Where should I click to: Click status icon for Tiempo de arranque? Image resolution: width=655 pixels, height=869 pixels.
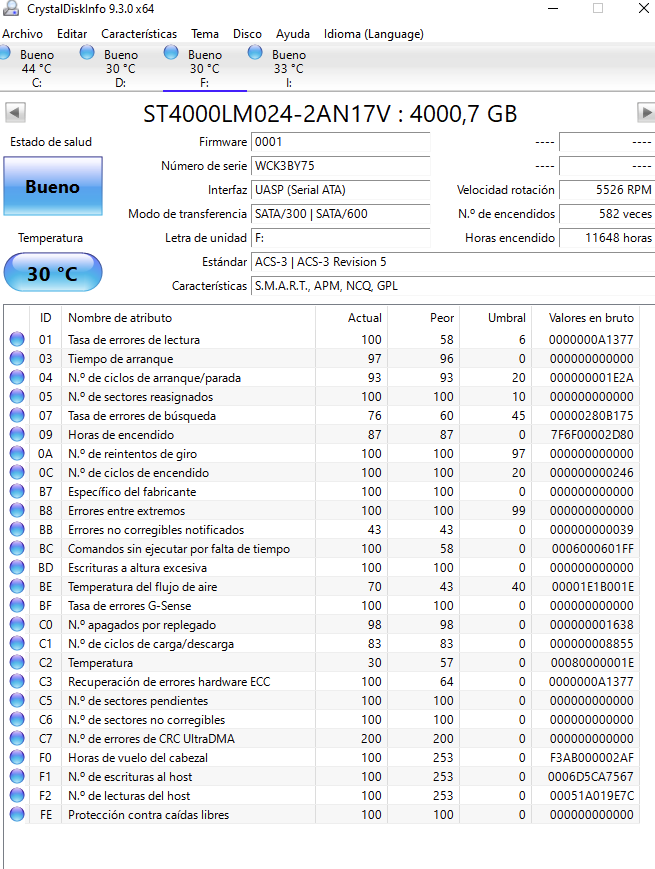click(x=17, y=358)
